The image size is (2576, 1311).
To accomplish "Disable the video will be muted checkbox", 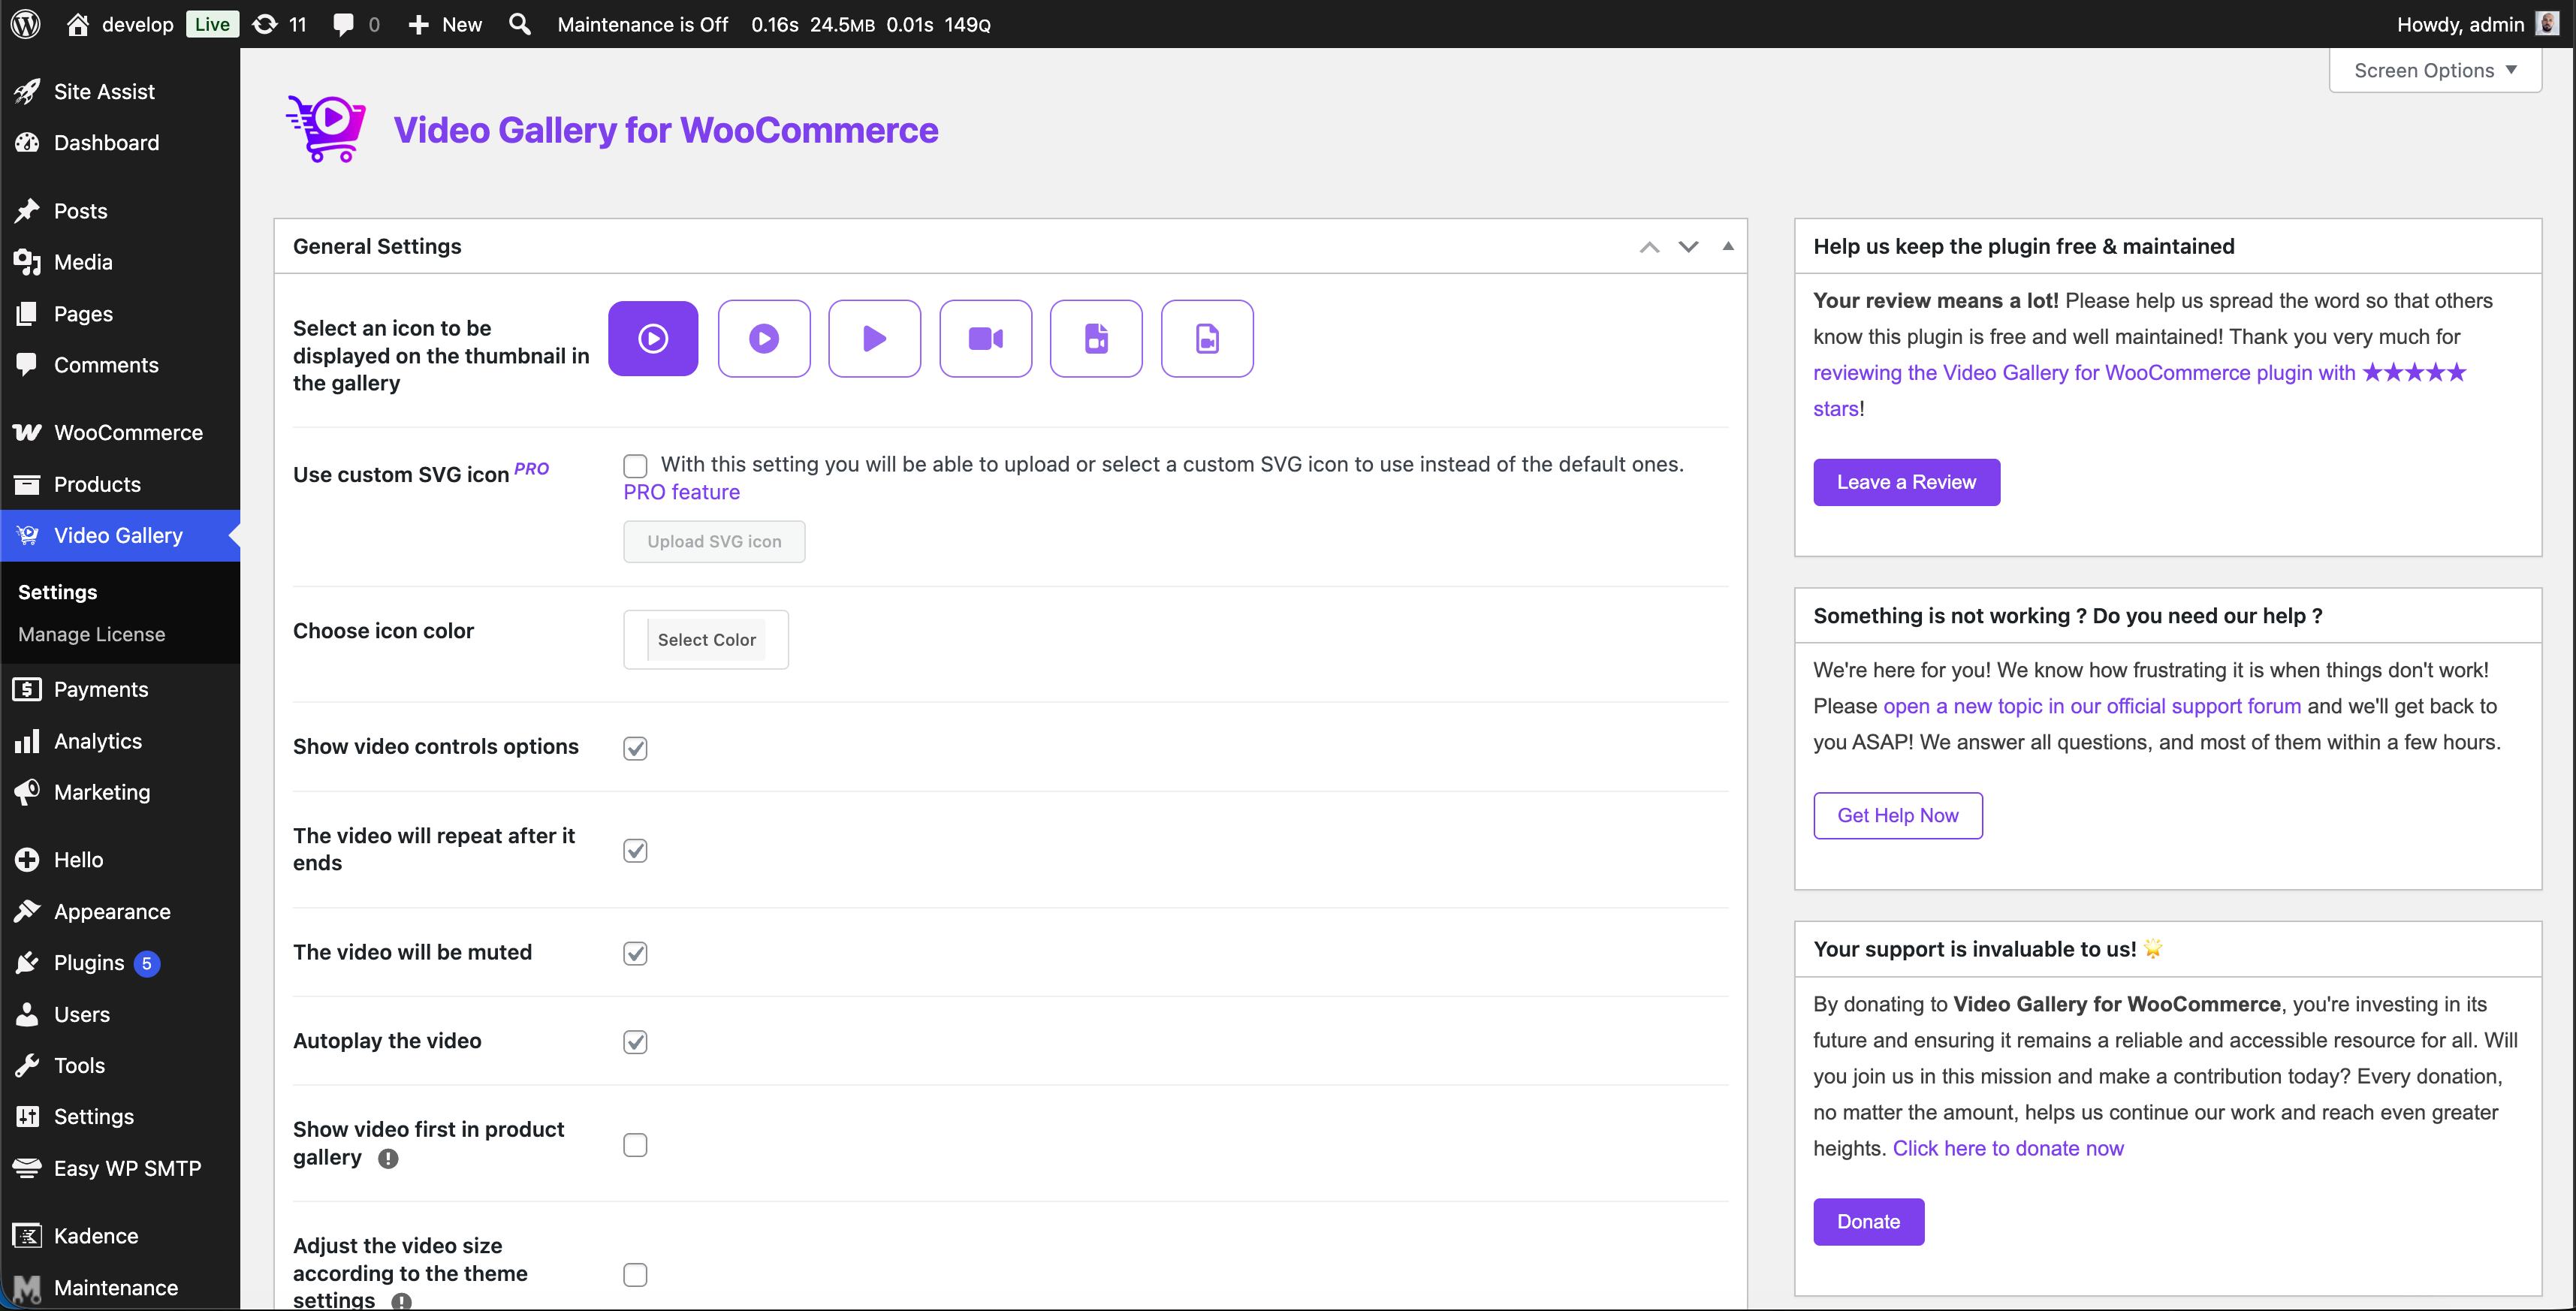I will 635,953.
